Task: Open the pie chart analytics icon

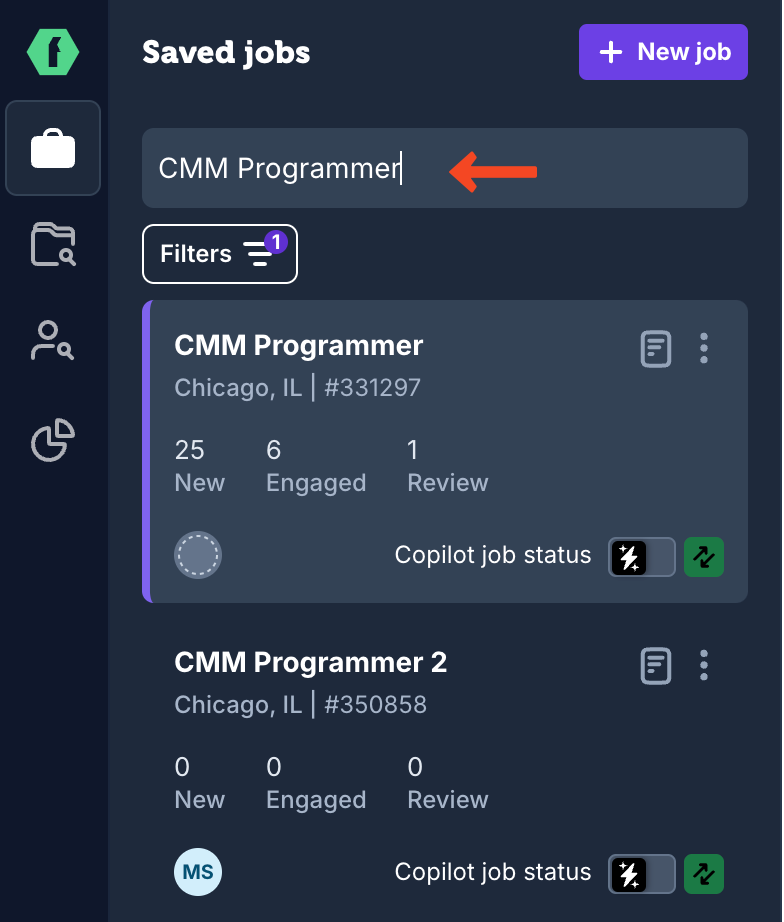Action: tap(53, 439)
